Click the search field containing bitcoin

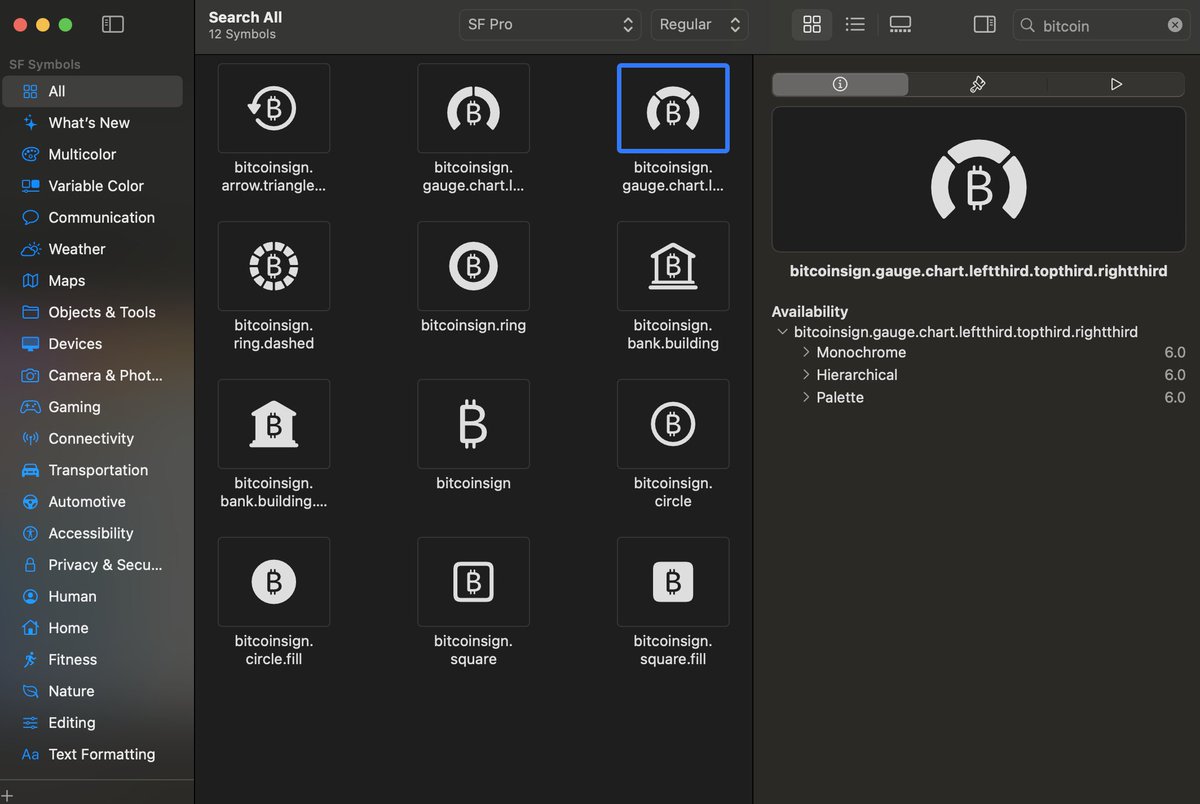click(1101, 25)
